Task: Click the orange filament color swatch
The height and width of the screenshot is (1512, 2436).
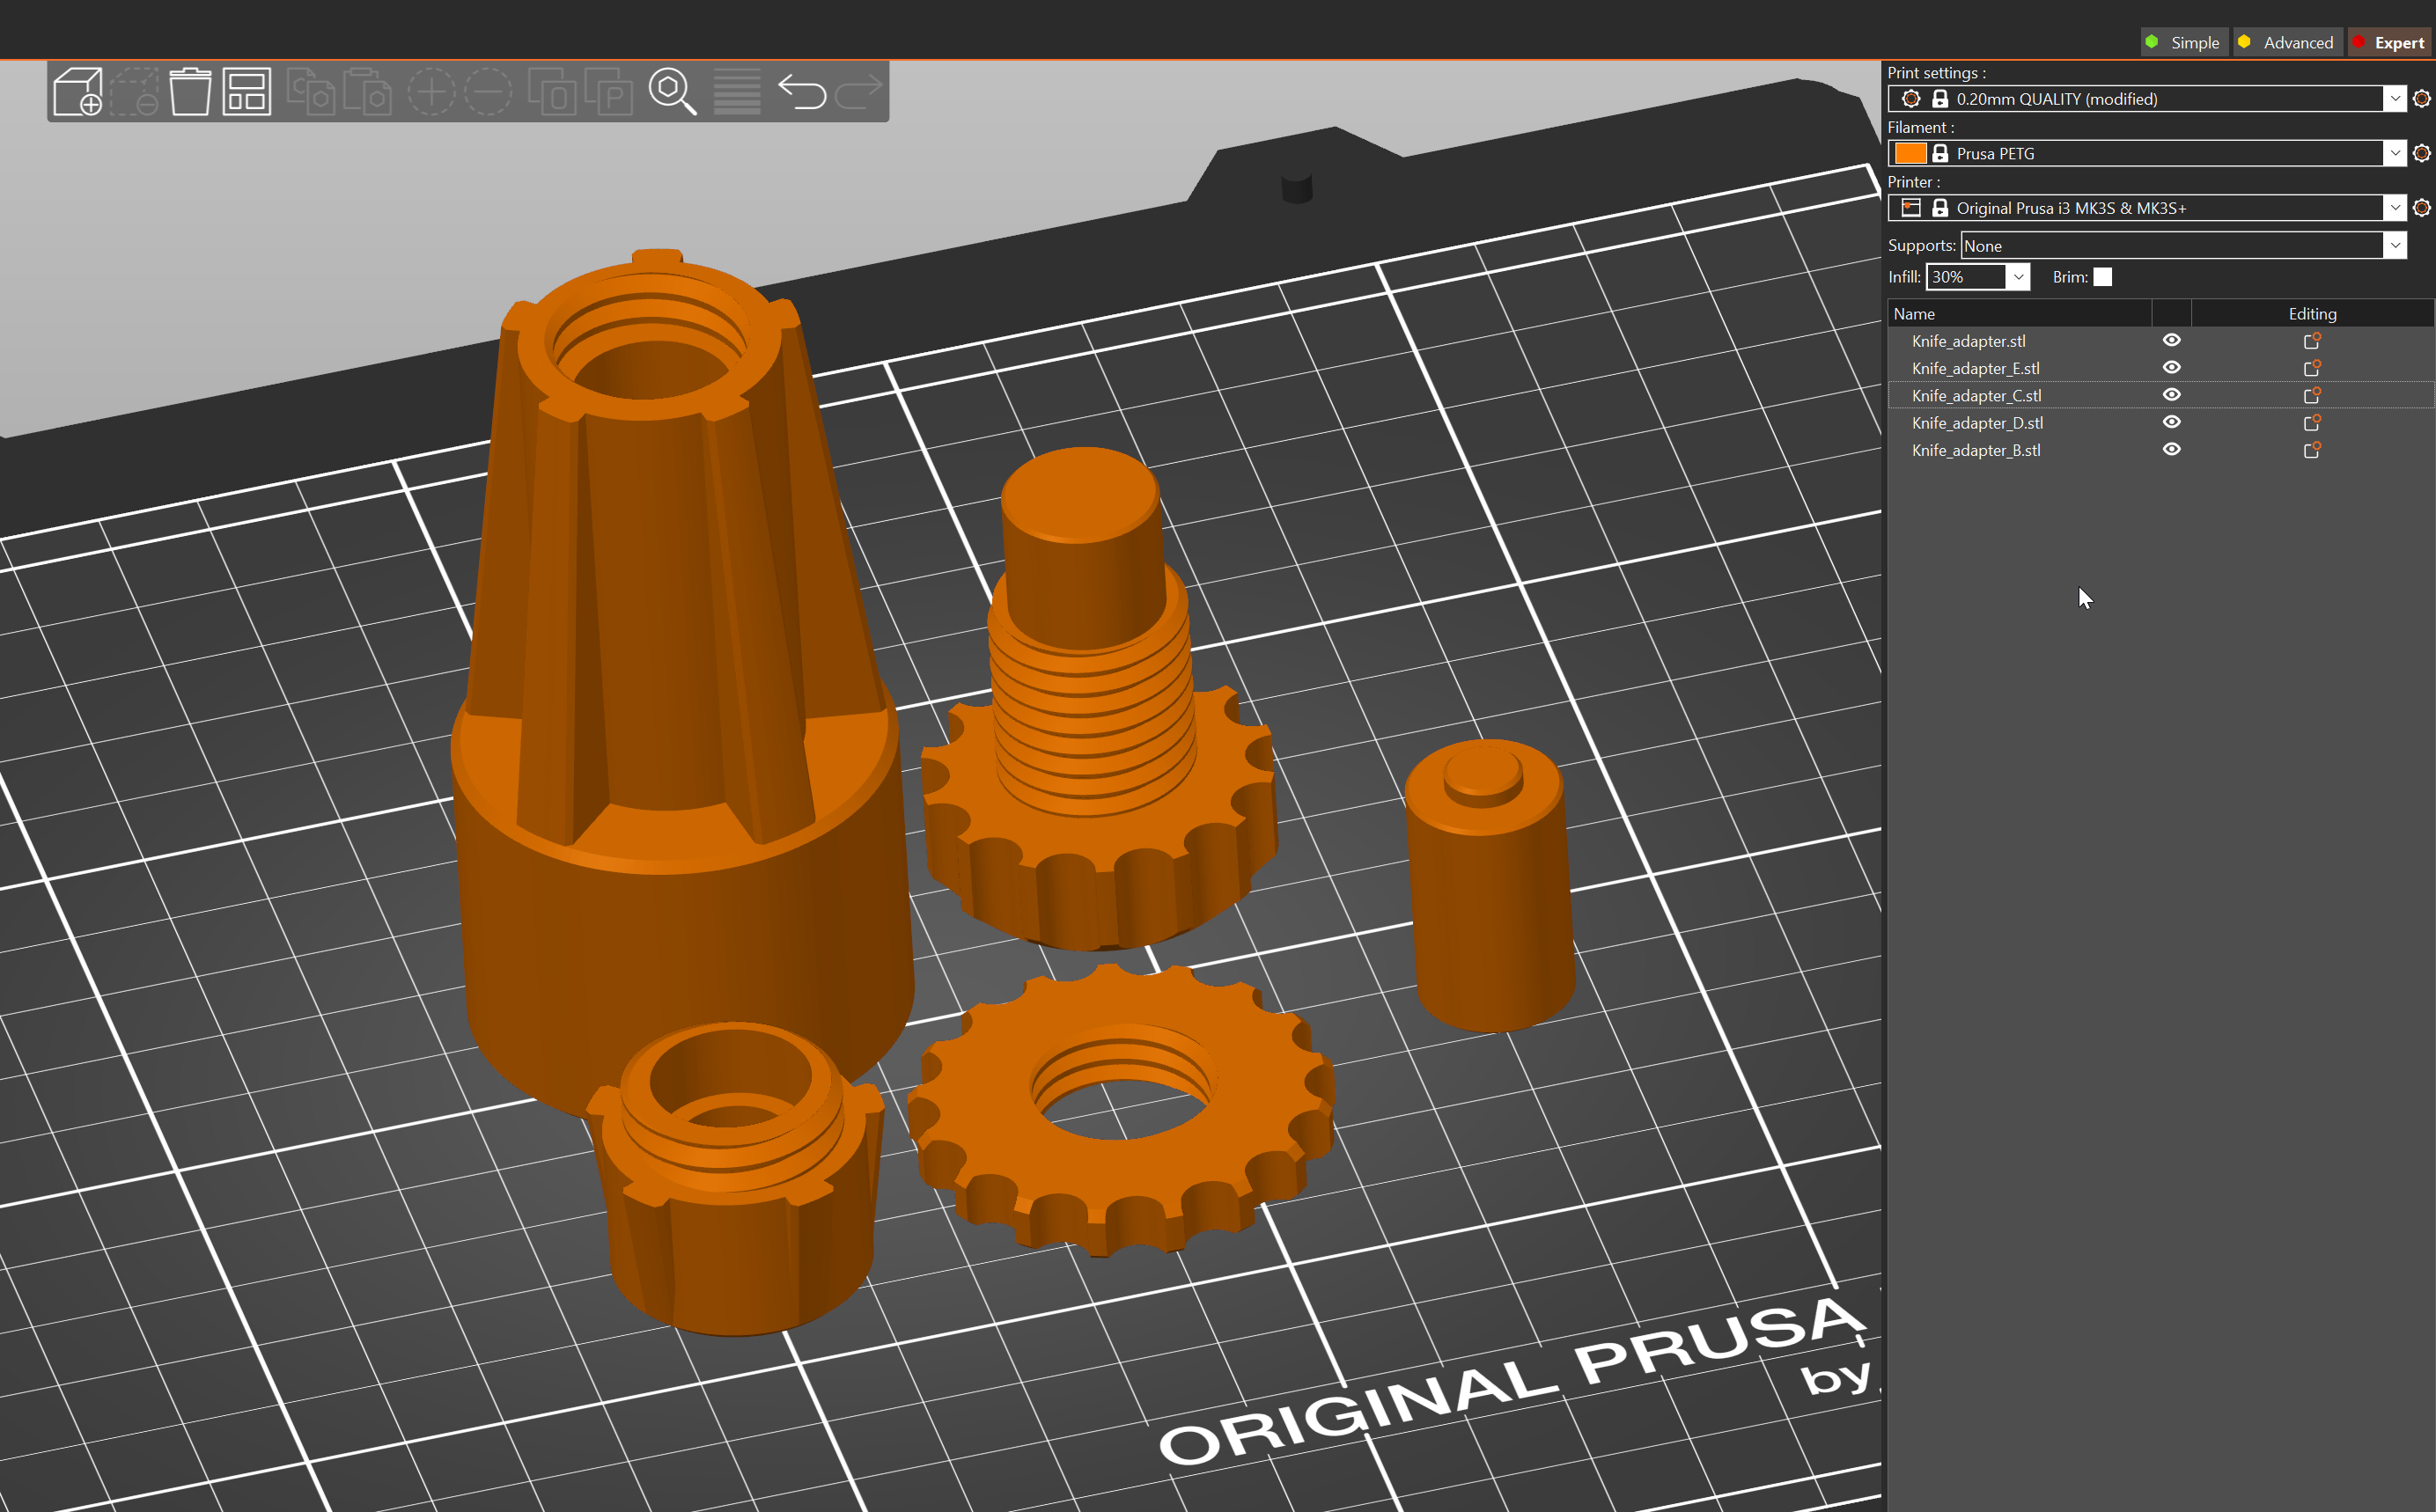Action: pyautogui.click(x=1910, y=153)
